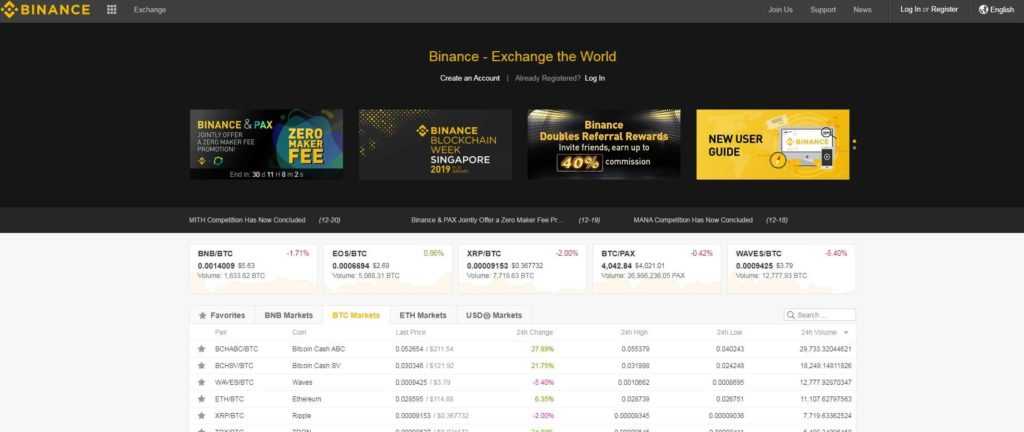Select the BNB Markets tab
This screenshot has height=432, width=1024.
pos(289,315)
